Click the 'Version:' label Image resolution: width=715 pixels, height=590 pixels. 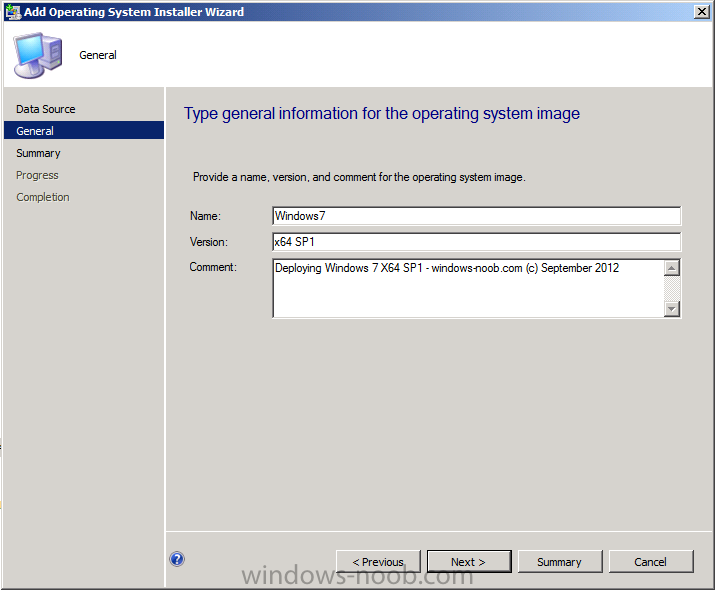coord(209,242)
